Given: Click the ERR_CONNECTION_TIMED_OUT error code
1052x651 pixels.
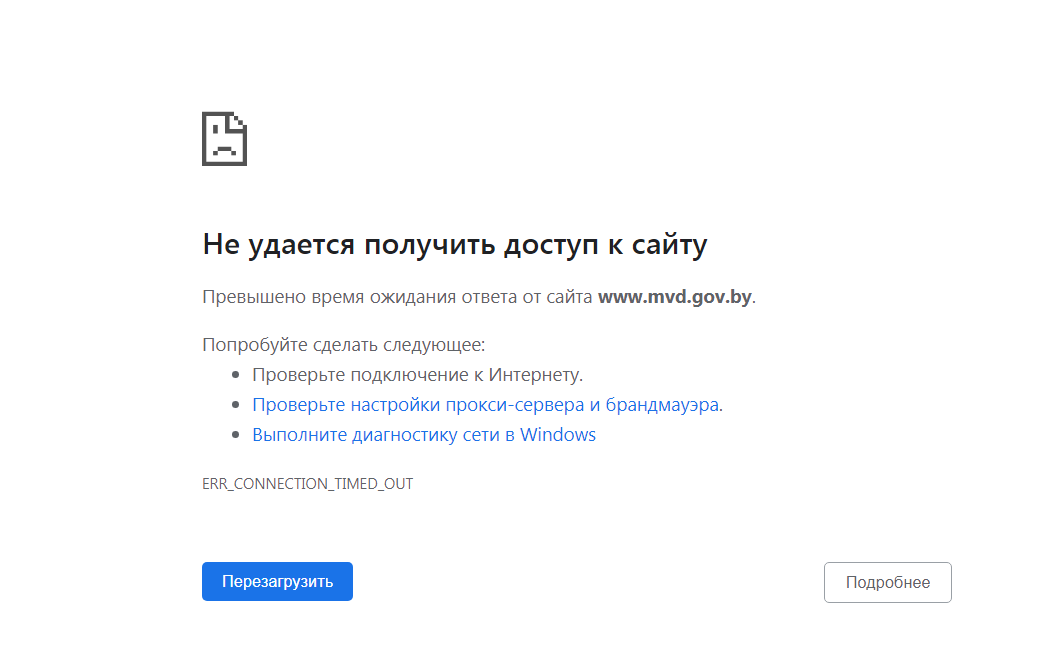Looking at the screenshot, I should click(x=309, y=483).
